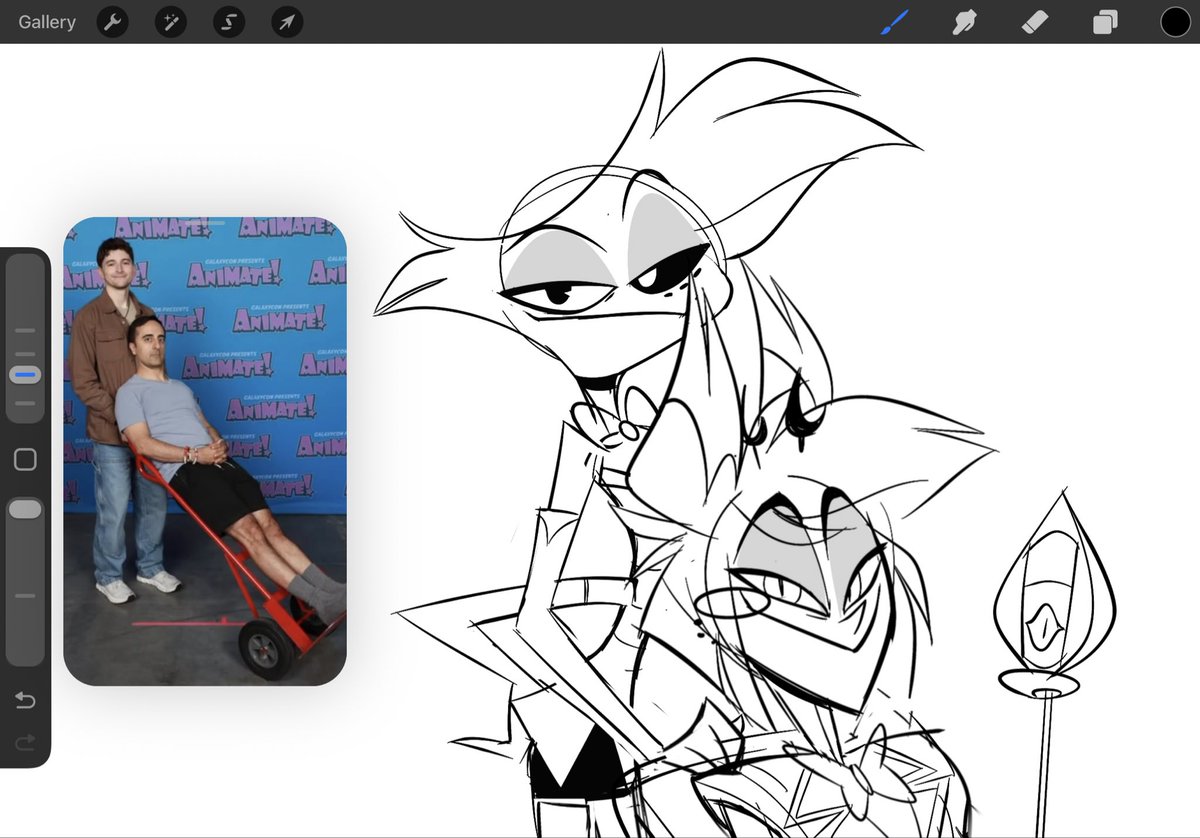Undo the last stroke
Image resolution: width=1200 pixels, height=838 pixels.
click(x=25, y=700)
